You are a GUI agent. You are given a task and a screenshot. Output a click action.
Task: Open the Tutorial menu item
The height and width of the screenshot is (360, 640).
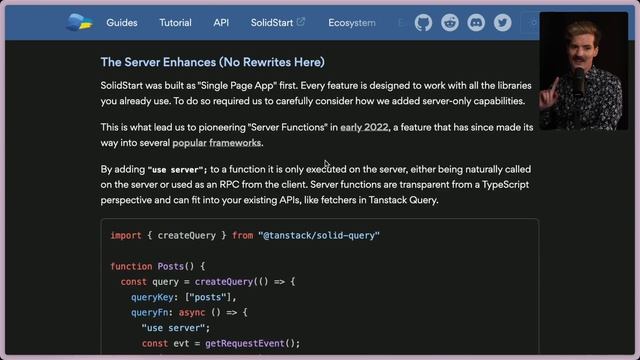point(175,23)
